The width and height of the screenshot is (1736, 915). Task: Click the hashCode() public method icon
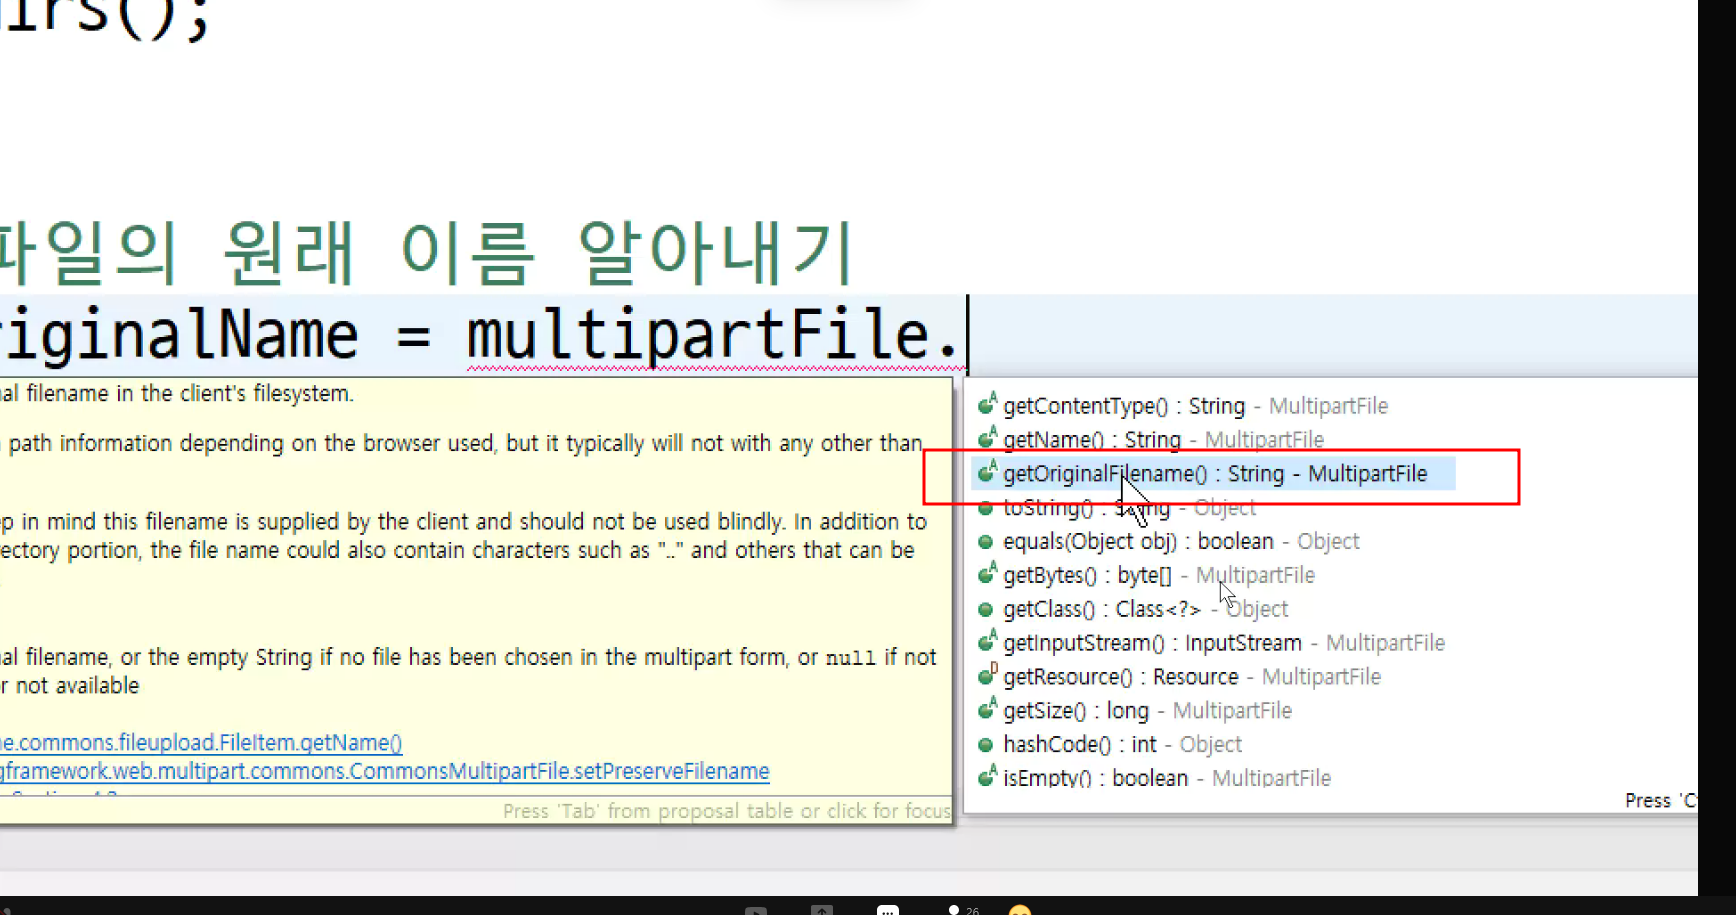pyautogui.click(x=986, y=745)
